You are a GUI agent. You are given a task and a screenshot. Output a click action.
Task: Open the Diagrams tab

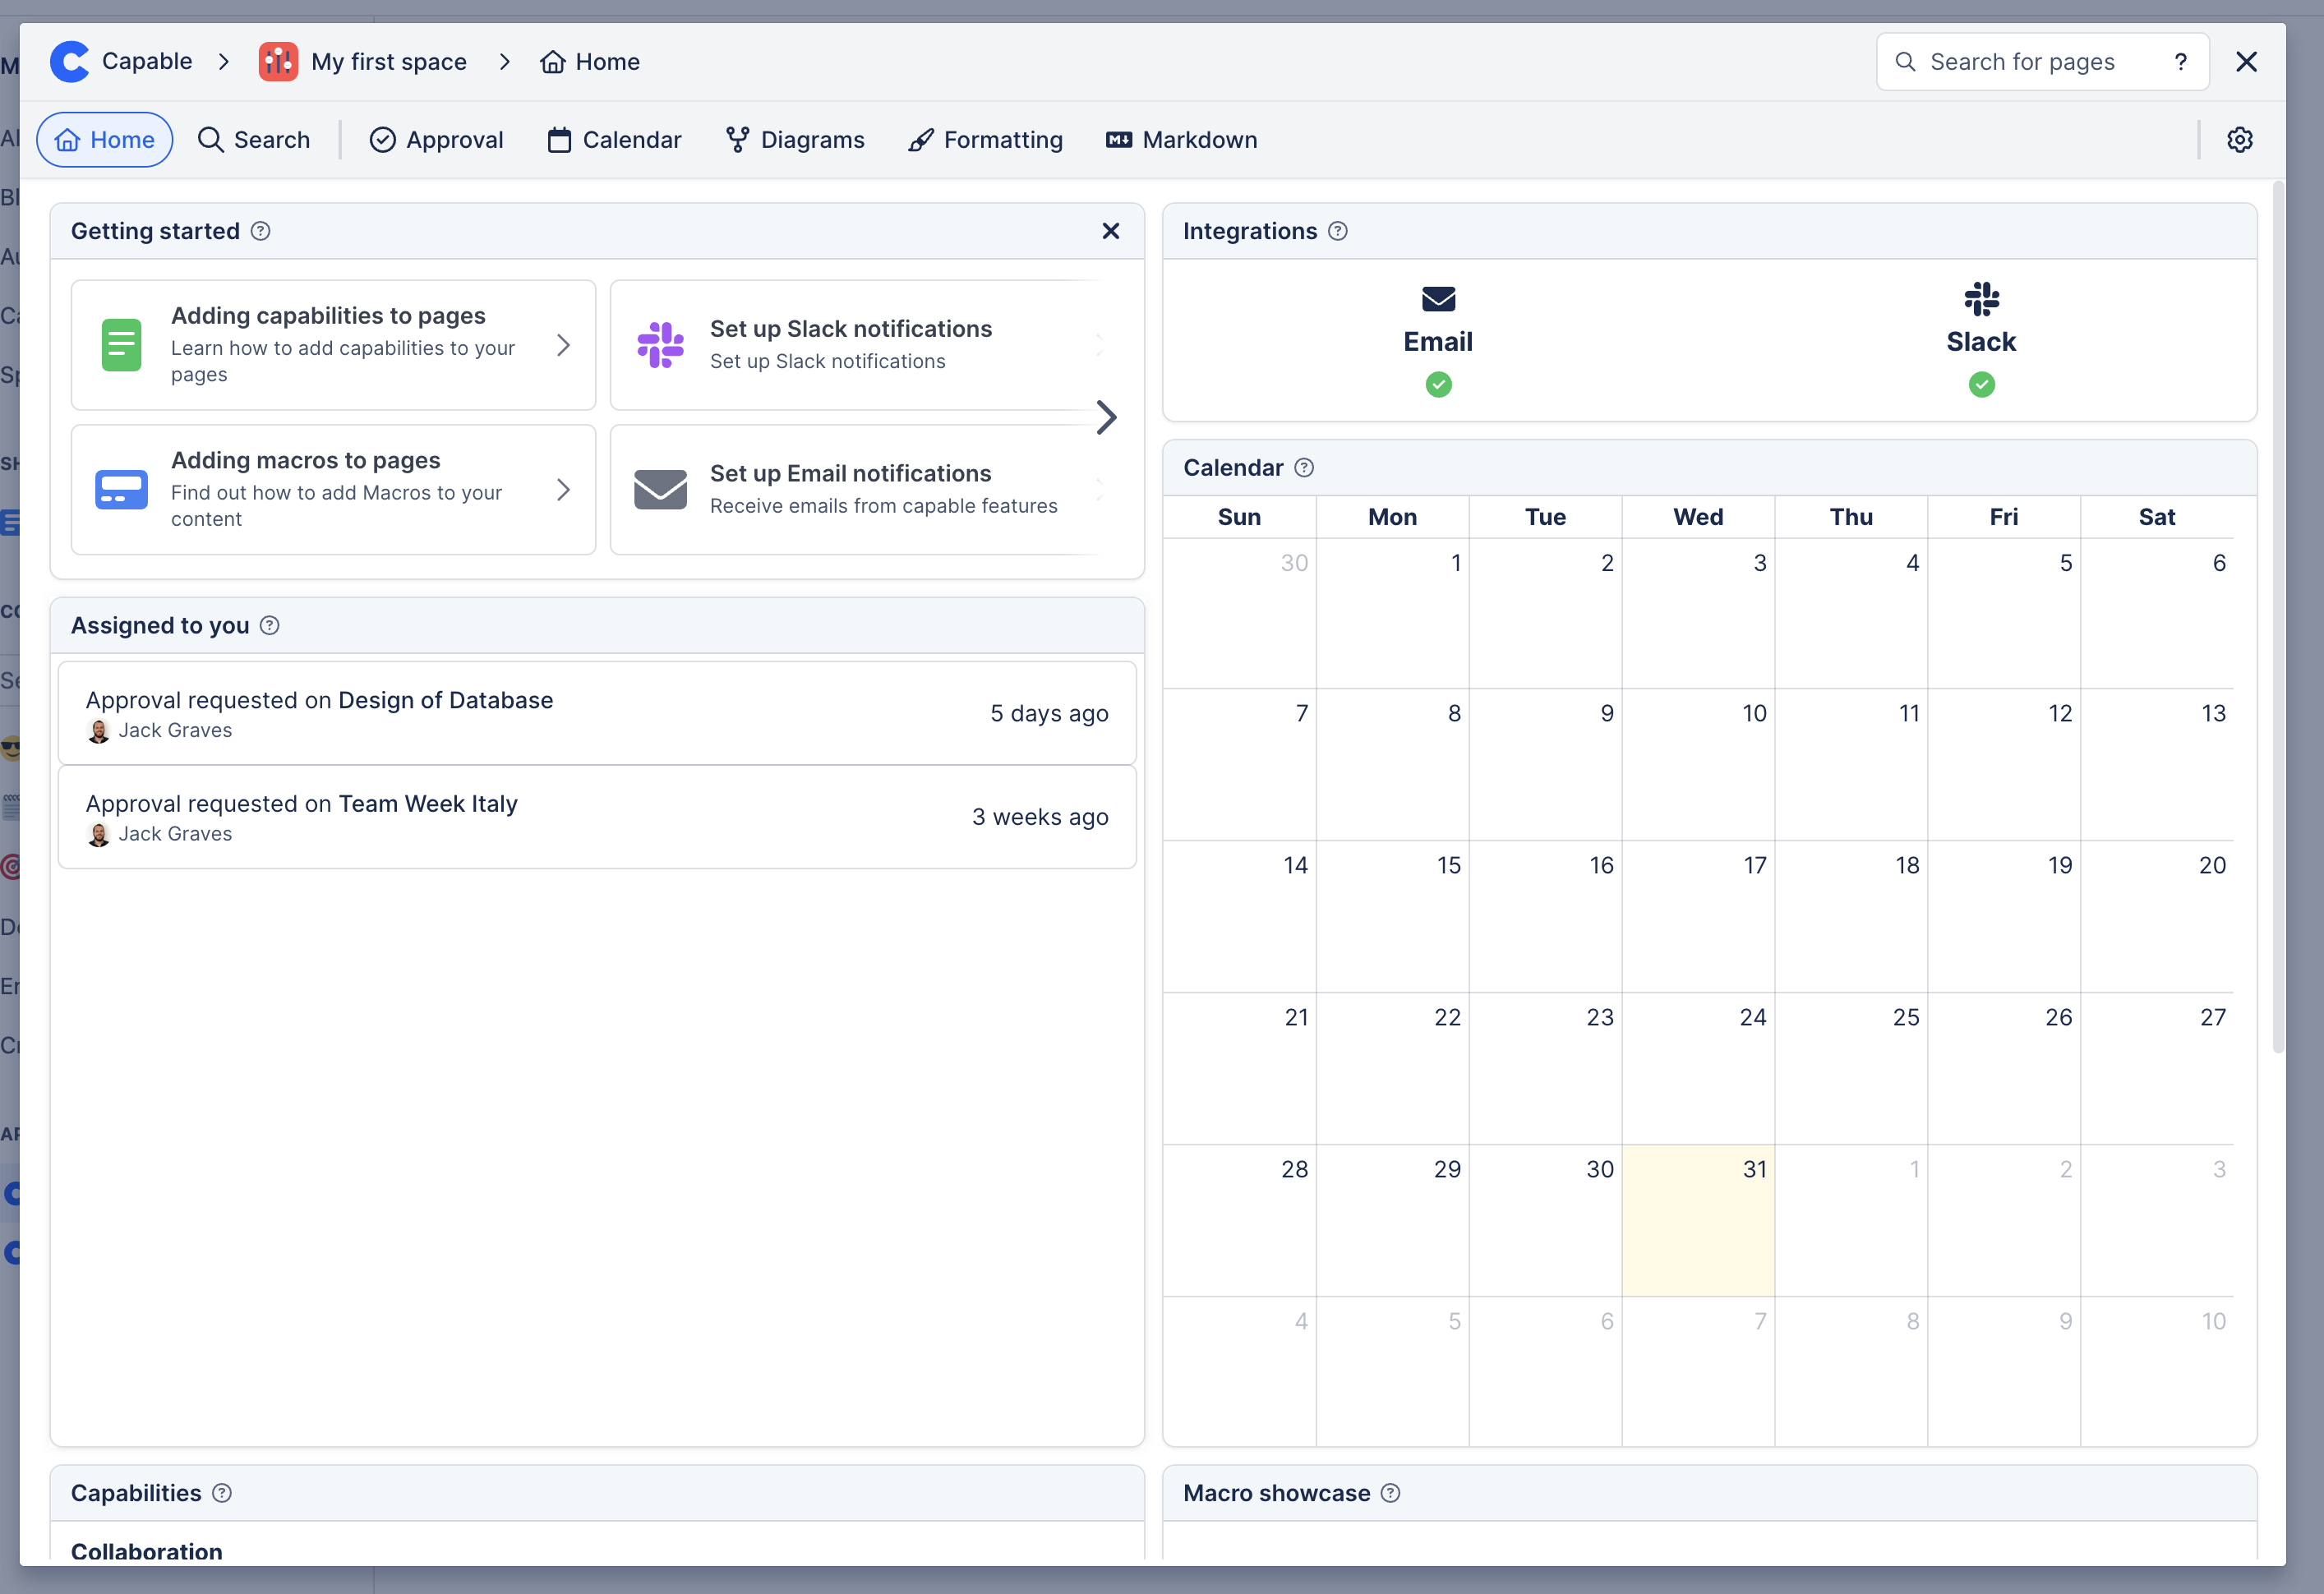795,140
